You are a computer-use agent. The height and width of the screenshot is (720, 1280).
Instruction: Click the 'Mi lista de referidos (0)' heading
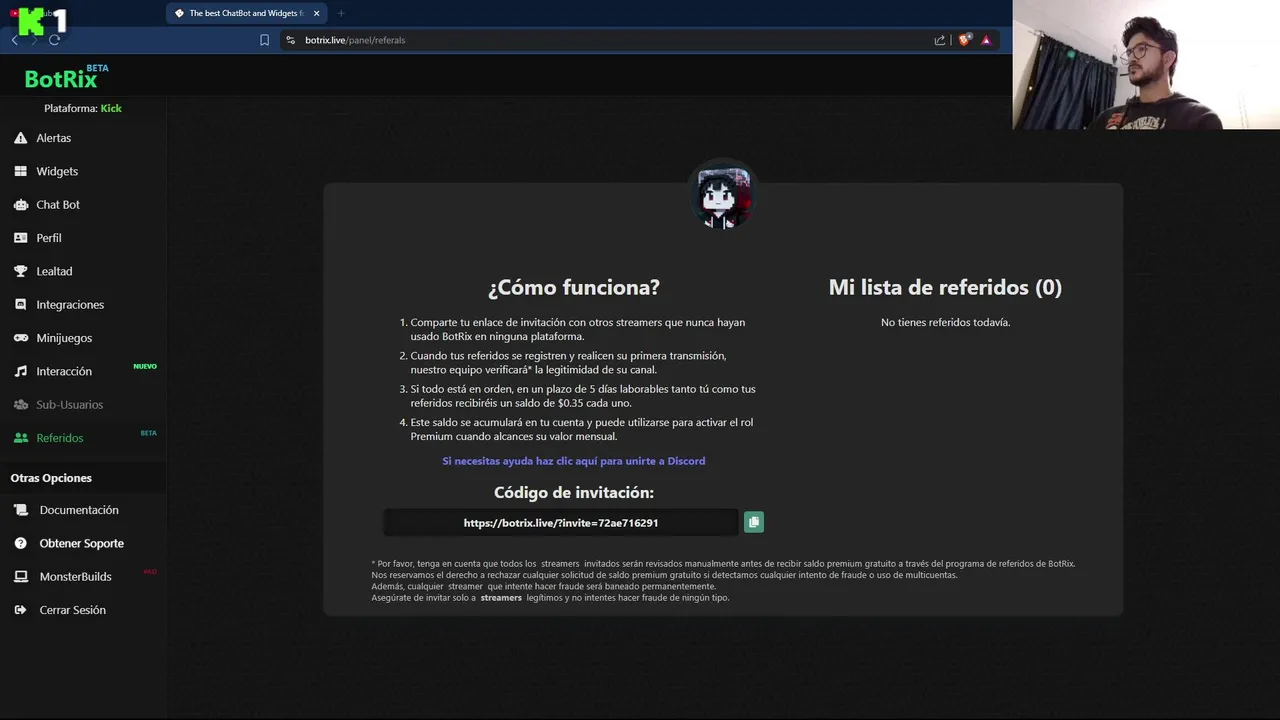pos(945,287)
